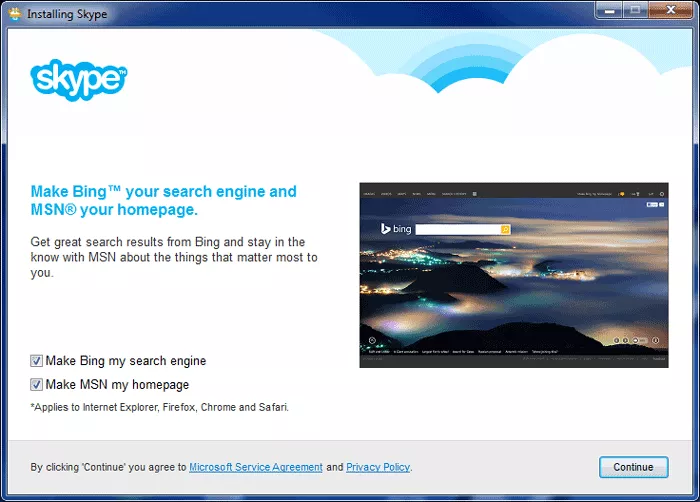Image resolution: width=700 pixels, height=502 pixels.
Task: Click the Applies to Internet Explorer footnote
Action: pyautogui.click(x=159, y=407)
